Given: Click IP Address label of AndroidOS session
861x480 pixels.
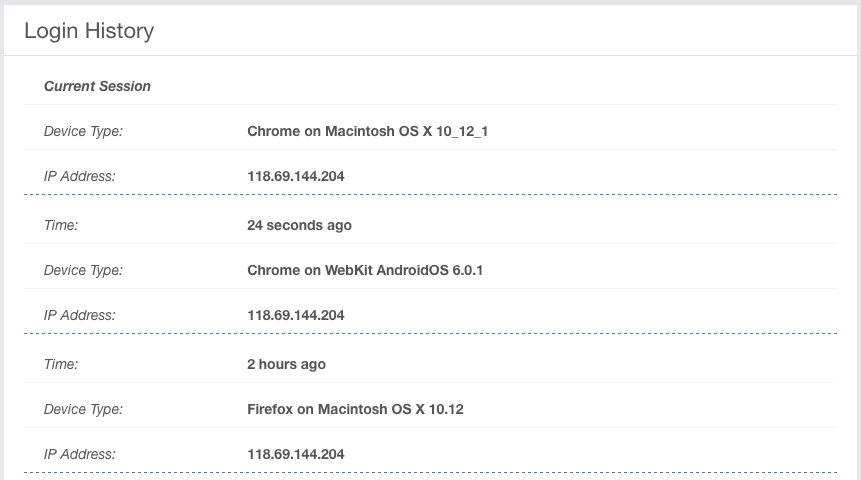Looking at the screenshot, I should tap(80, 315).
